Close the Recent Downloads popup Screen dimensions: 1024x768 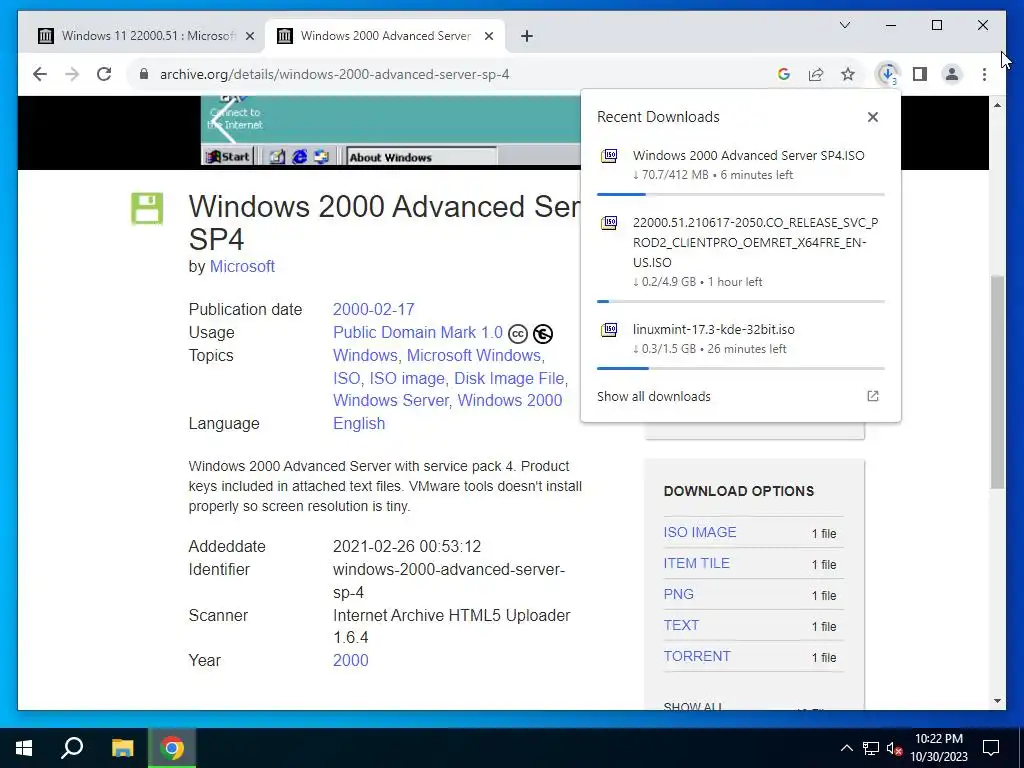[x=872, y=117]
